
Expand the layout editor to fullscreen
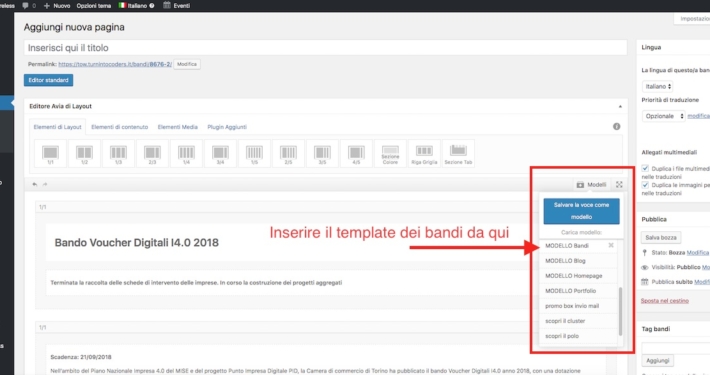[x=619, y=184]
